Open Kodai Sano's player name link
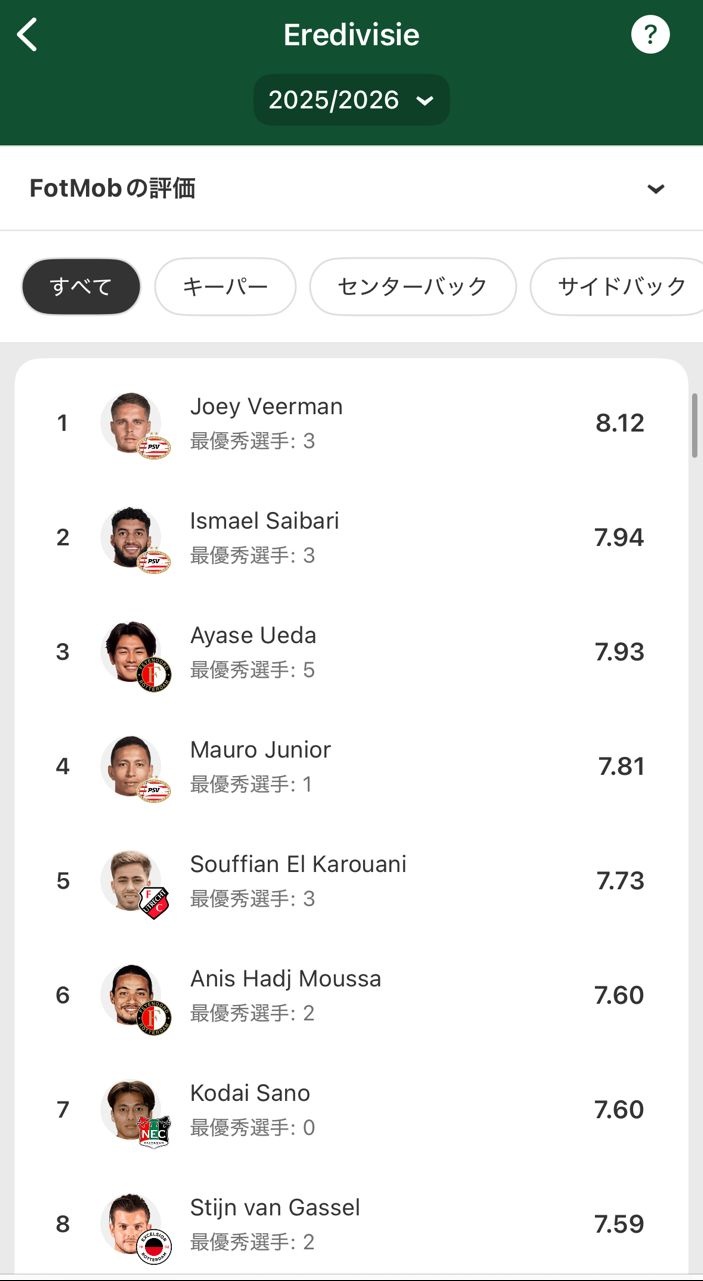This screenshot has height=1281, width=703. click(x=250, y=1093)
